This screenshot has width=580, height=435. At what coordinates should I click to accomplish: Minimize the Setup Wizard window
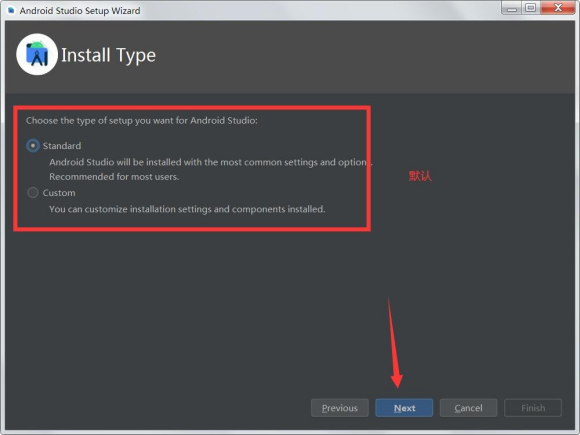pyautogui.click(x=512, y=8)
